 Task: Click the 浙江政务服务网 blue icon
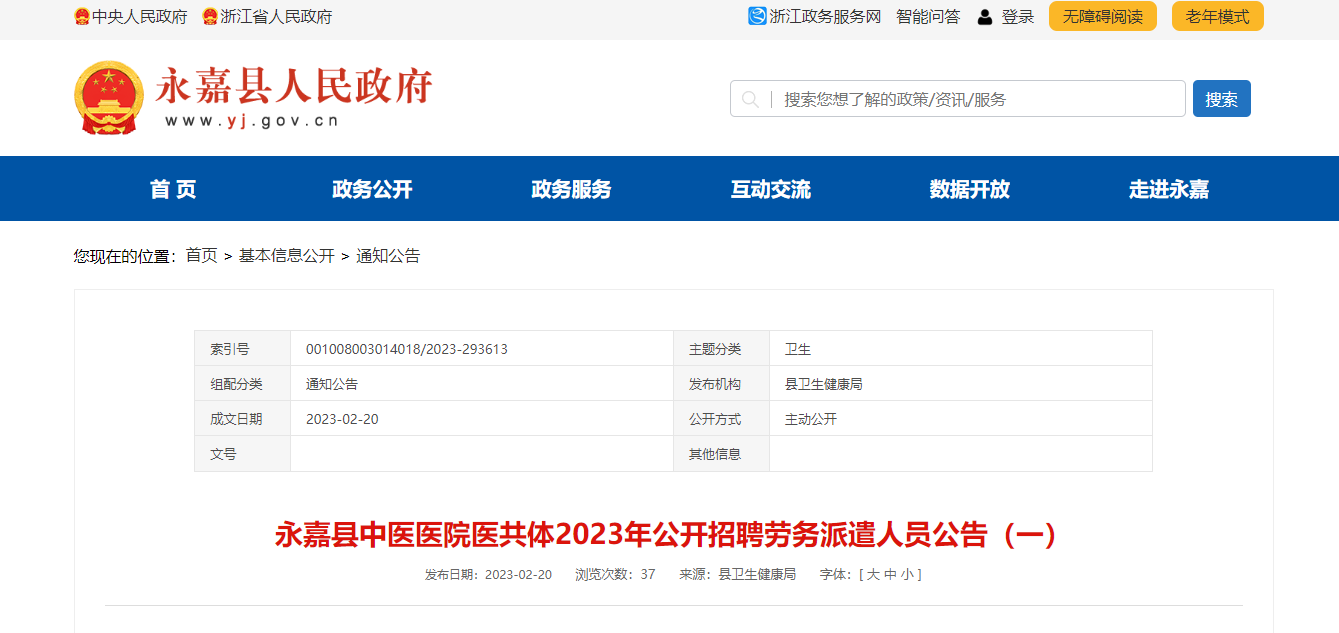coord(757,16)
